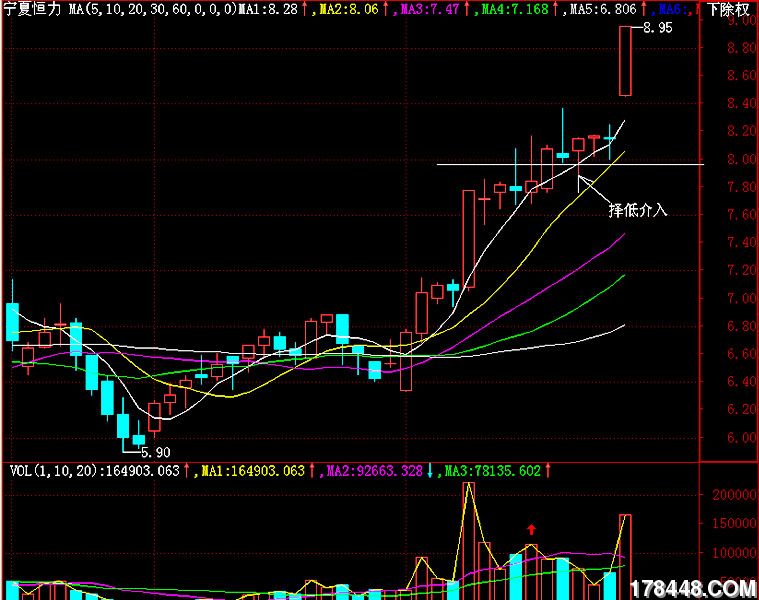Click the 7.00 tick on the price axis
Screen dimensions: 759x600
pos(742,298)
